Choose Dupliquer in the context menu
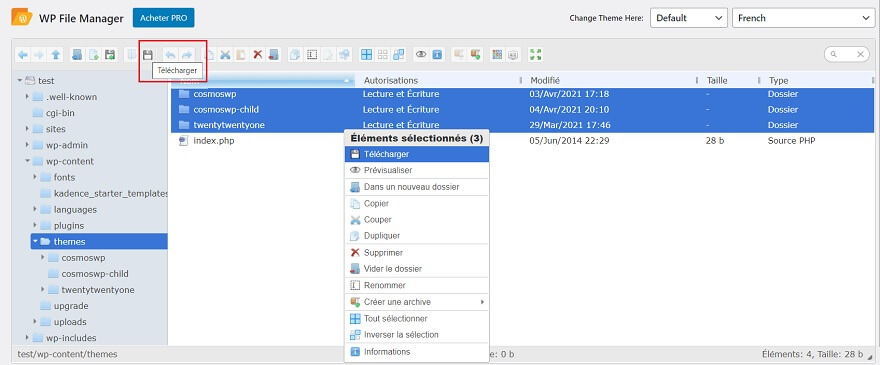Screen dimensions: 880x365 coord(417,236)
